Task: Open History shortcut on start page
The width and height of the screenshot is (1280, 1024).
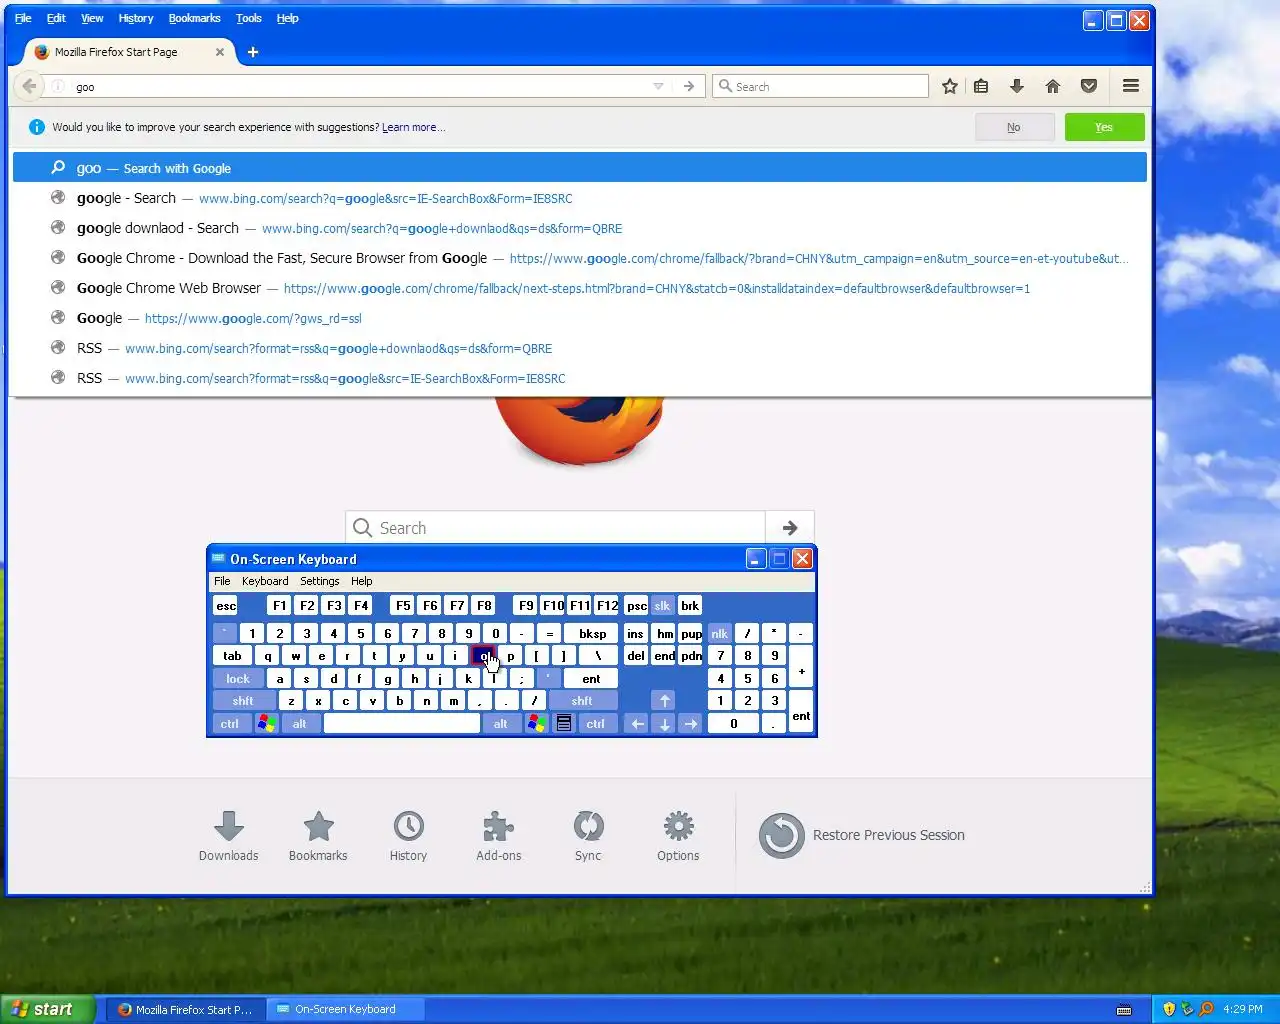Action: click(x=408, y=836)
